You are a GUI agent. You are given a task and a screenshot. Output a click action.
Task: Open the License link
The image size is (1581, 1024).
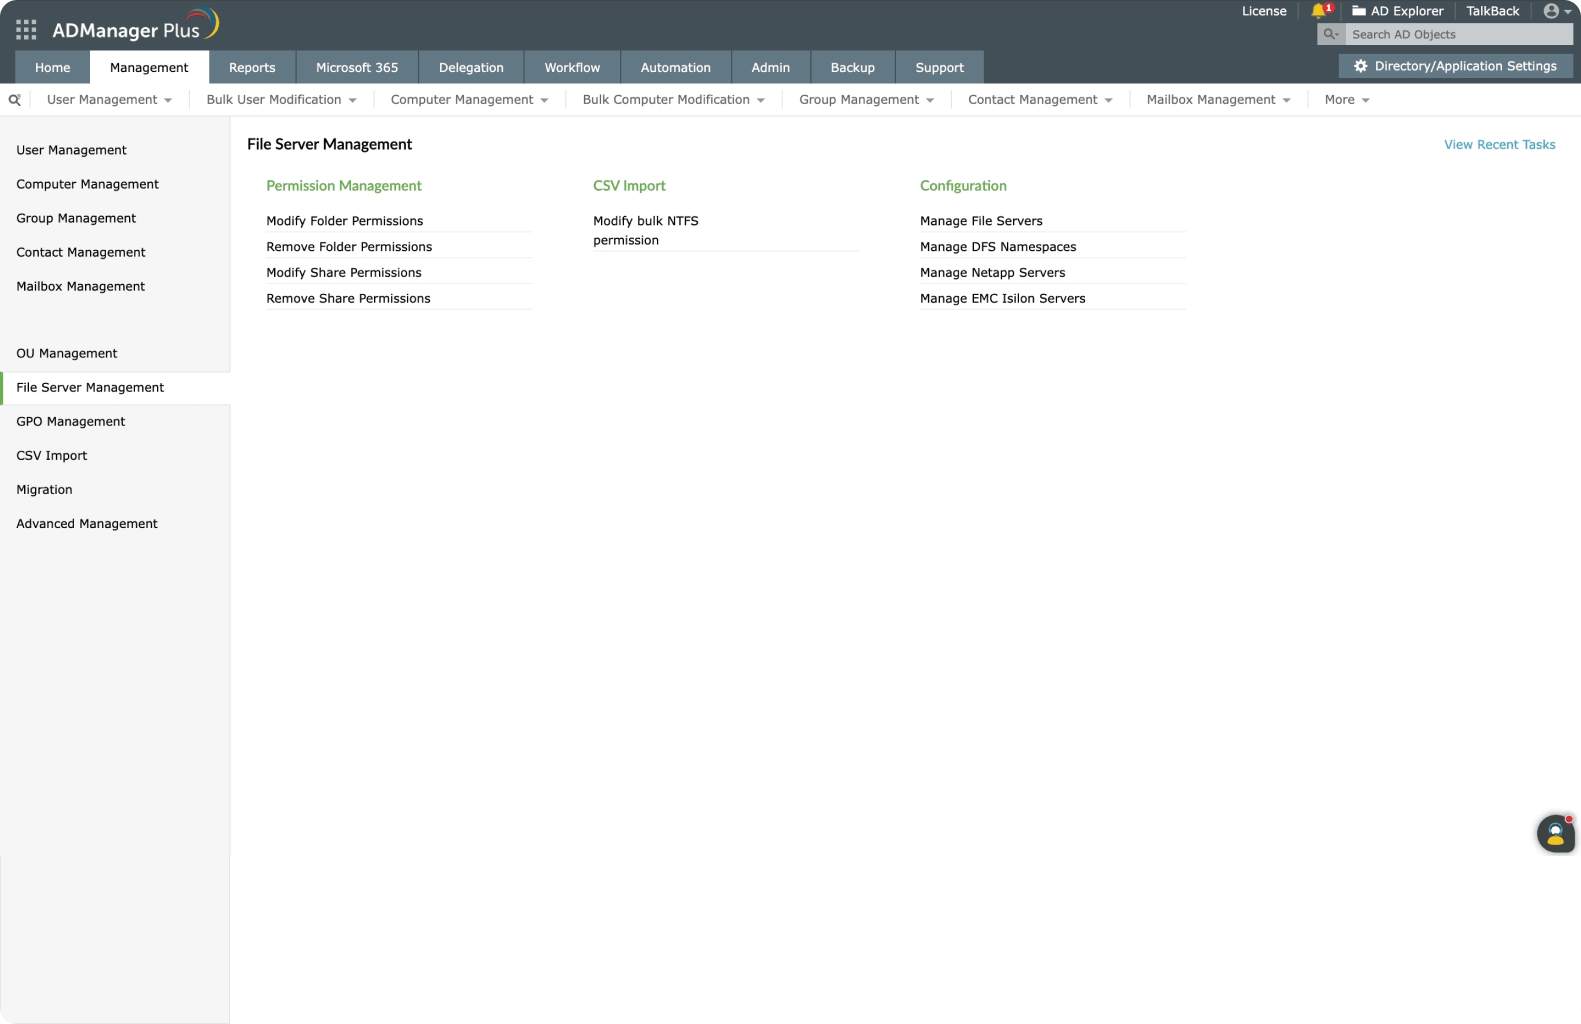pos(1264,11)
